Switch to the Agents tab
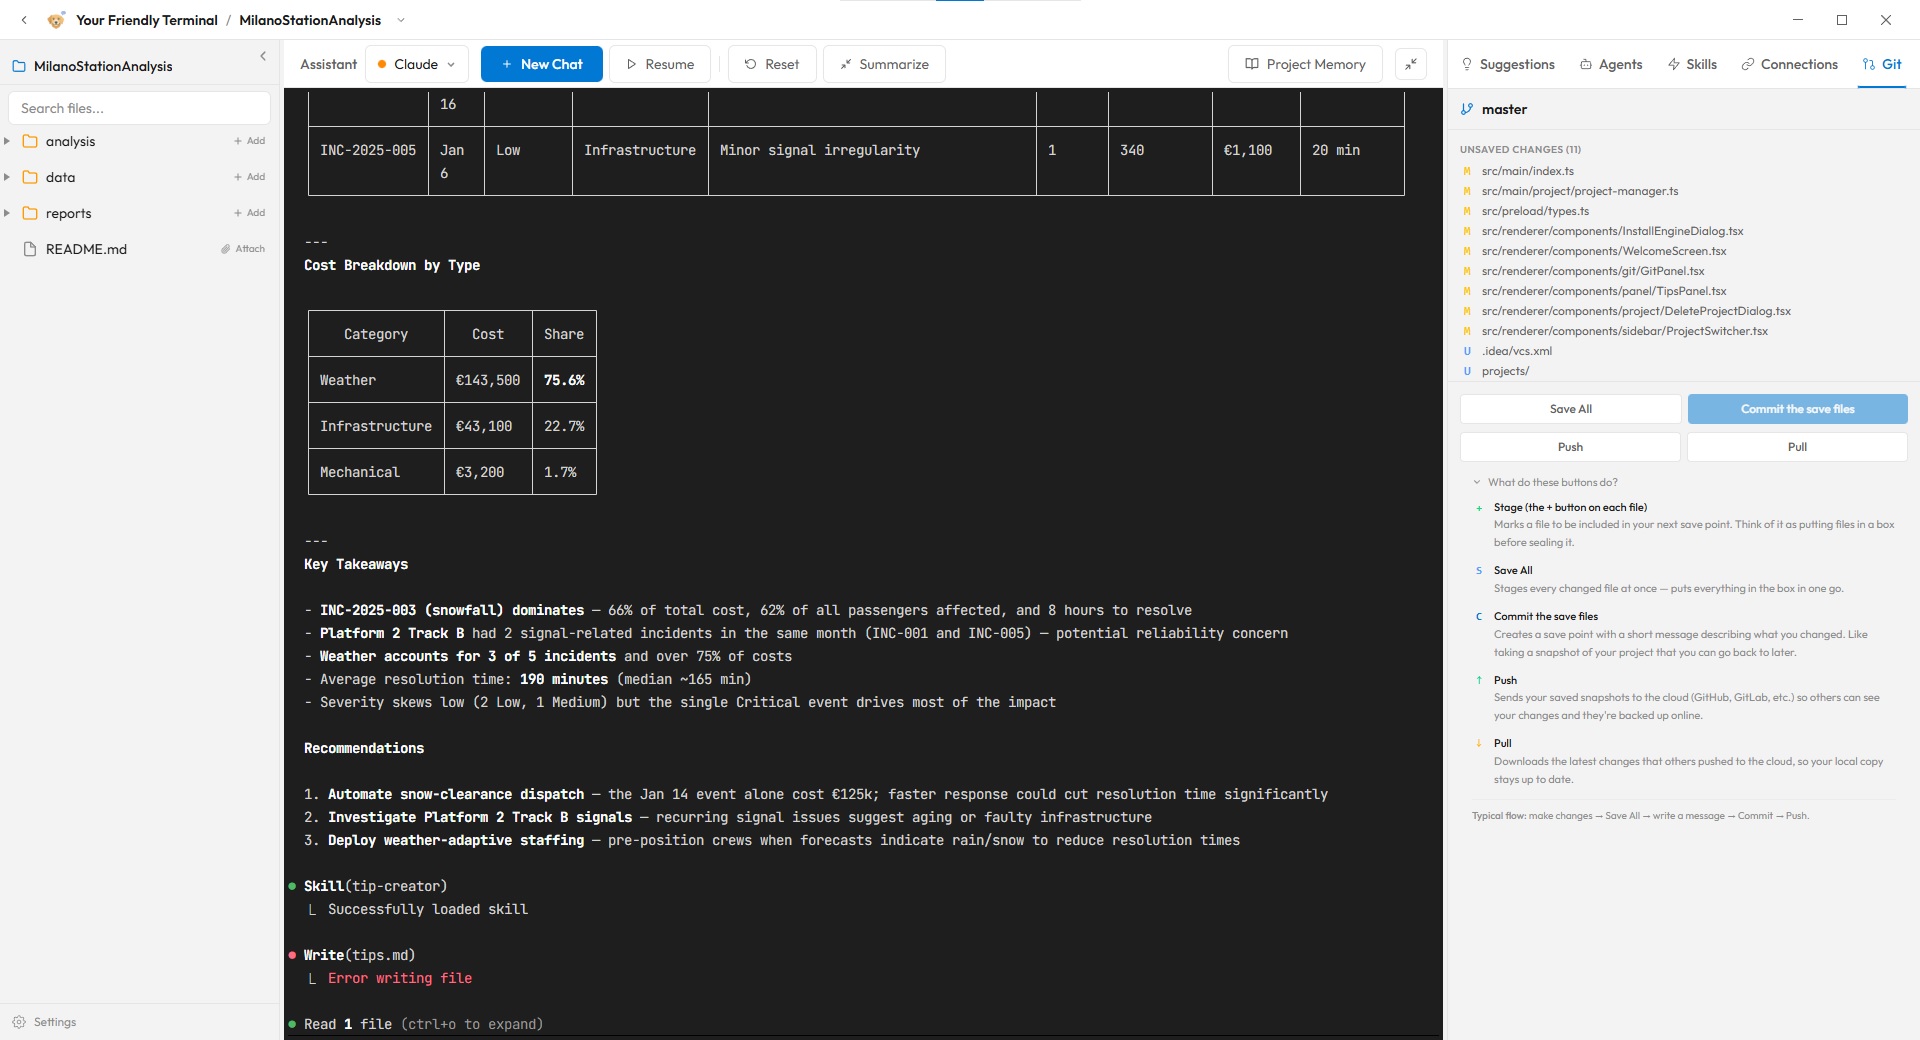Viewport: 1920px width, 1040px height. point(1610,63)
